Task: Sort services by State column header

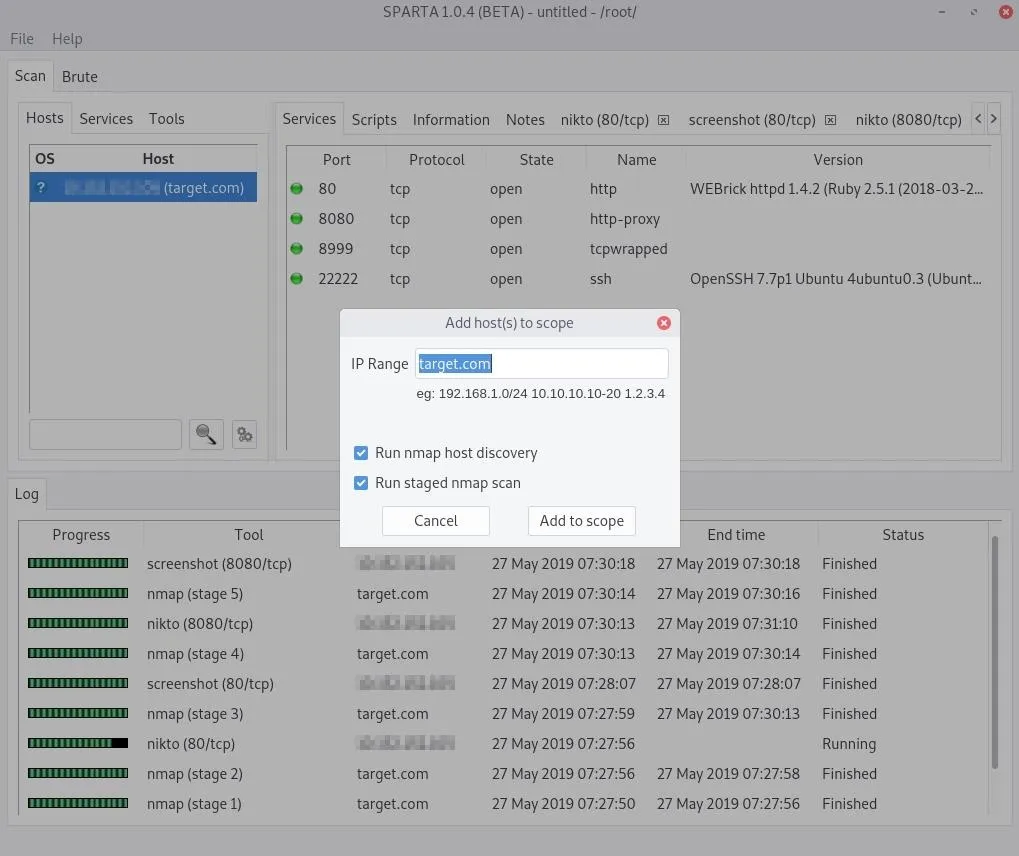Action: coord(536,160)
